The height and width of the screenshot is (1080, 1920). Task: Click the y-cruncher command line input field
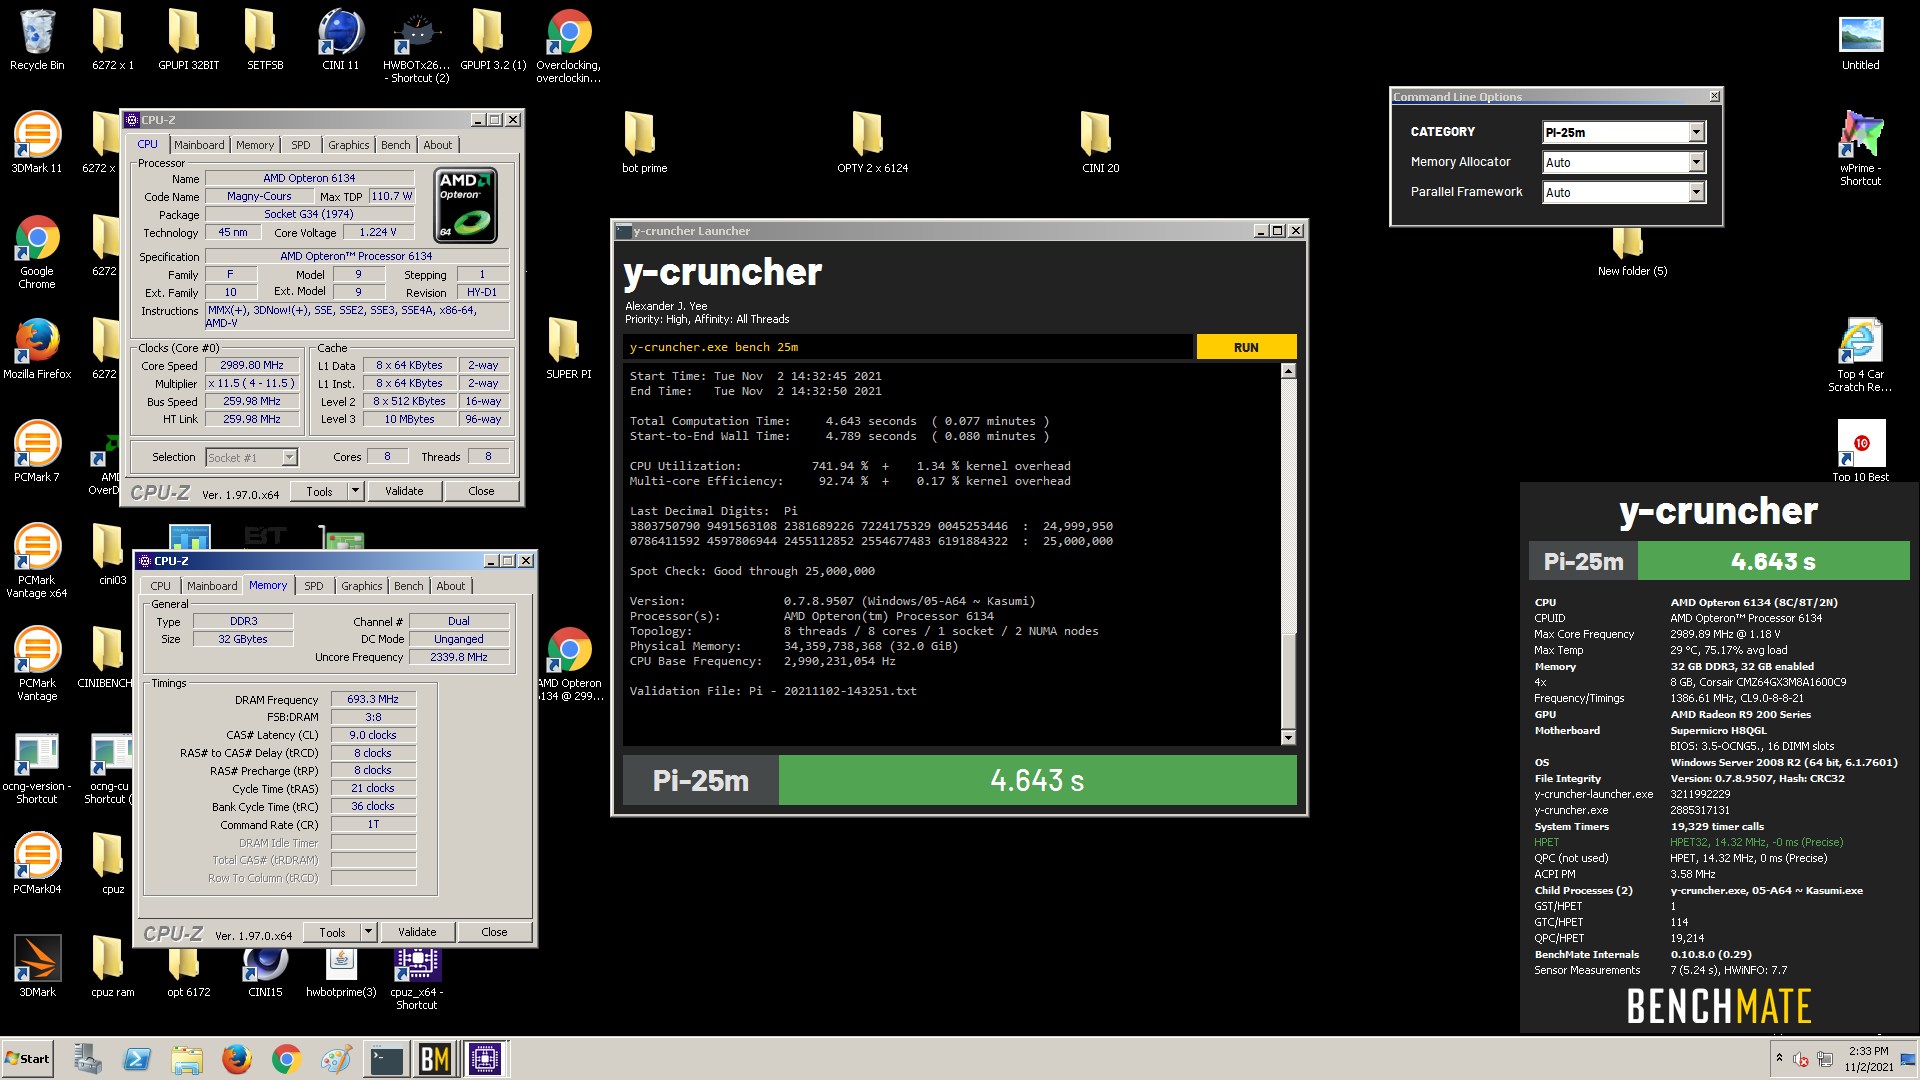click(908, 347)
